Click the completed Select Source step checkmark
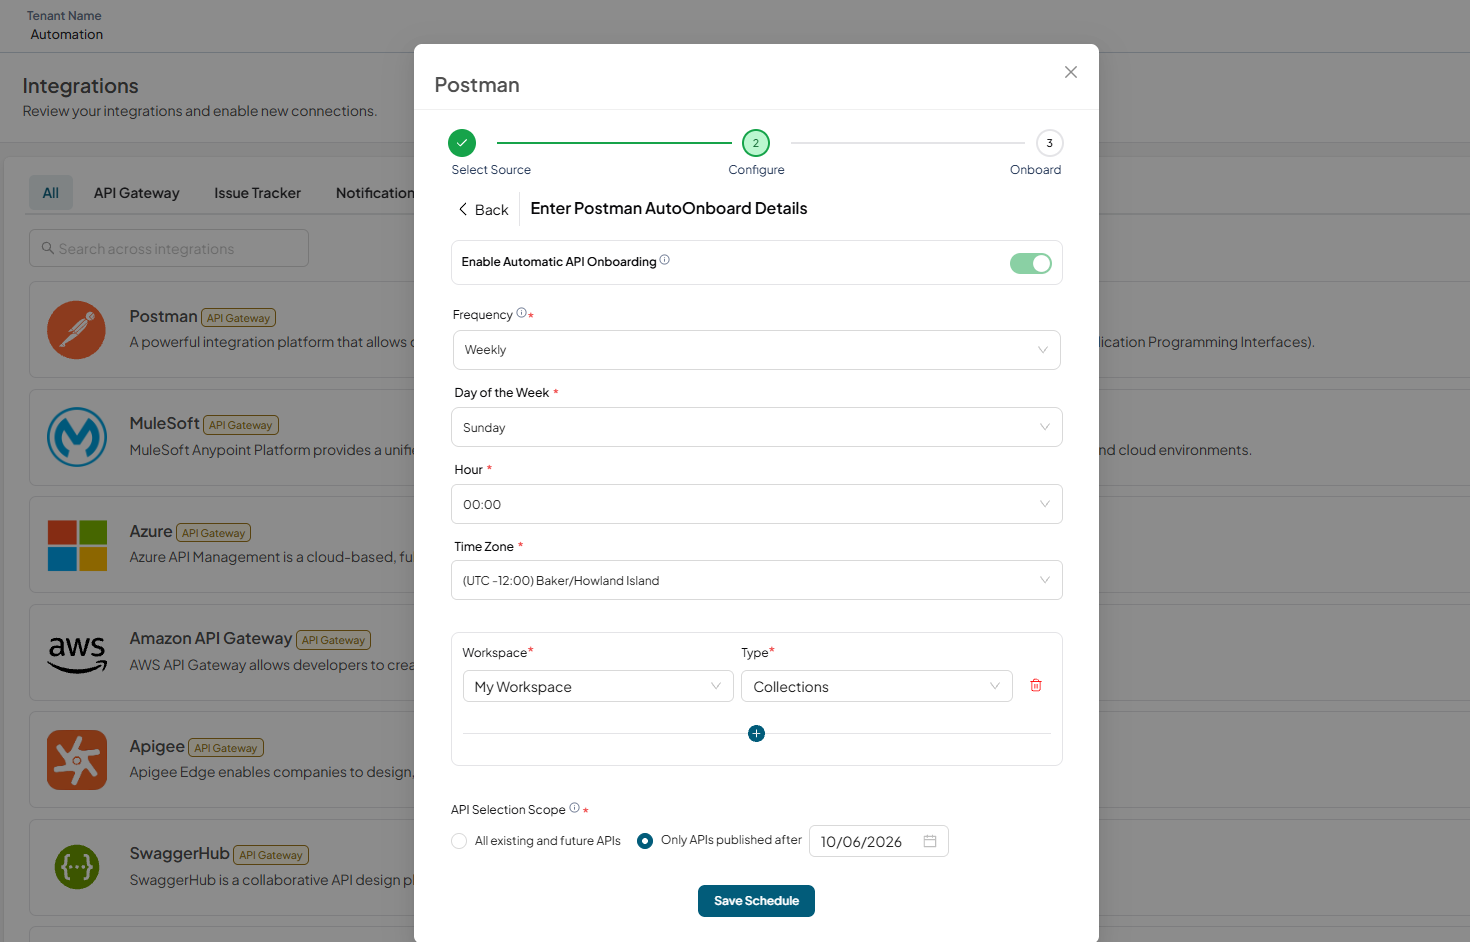The width and height of the screenshot is (1470, 942). click(462, 143)
